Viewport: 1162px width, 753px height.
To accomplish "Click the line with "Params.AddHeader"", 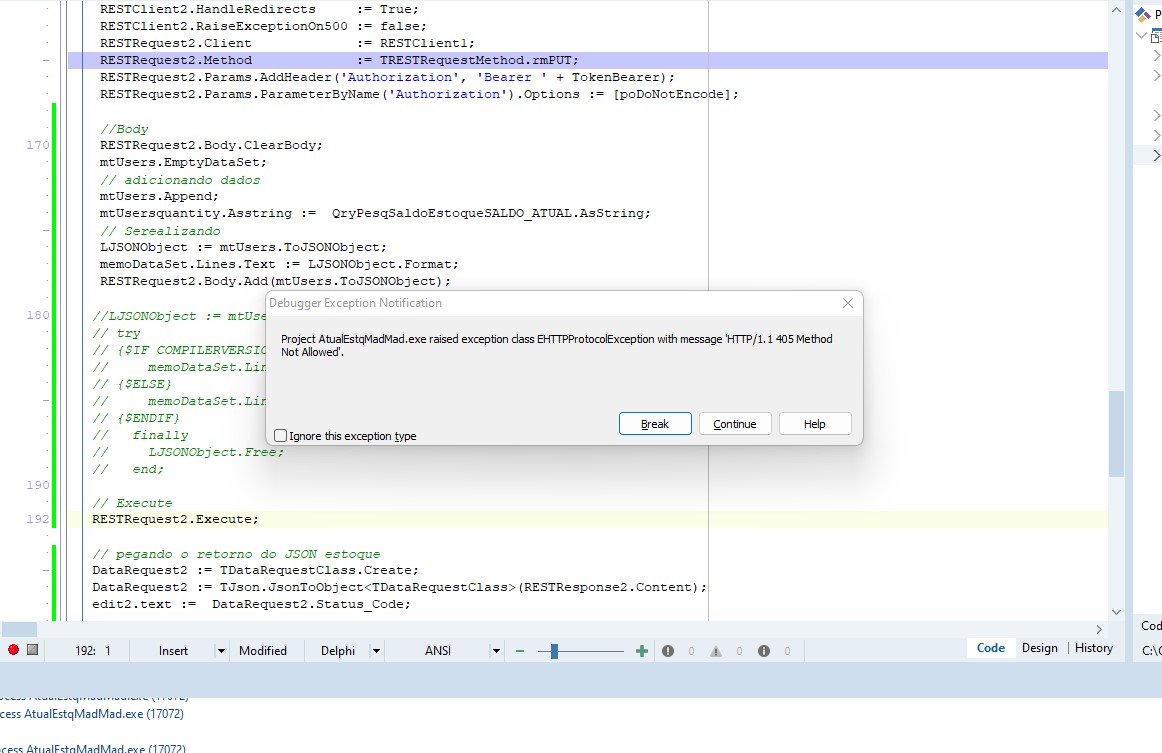I will [x=388, y=78].
